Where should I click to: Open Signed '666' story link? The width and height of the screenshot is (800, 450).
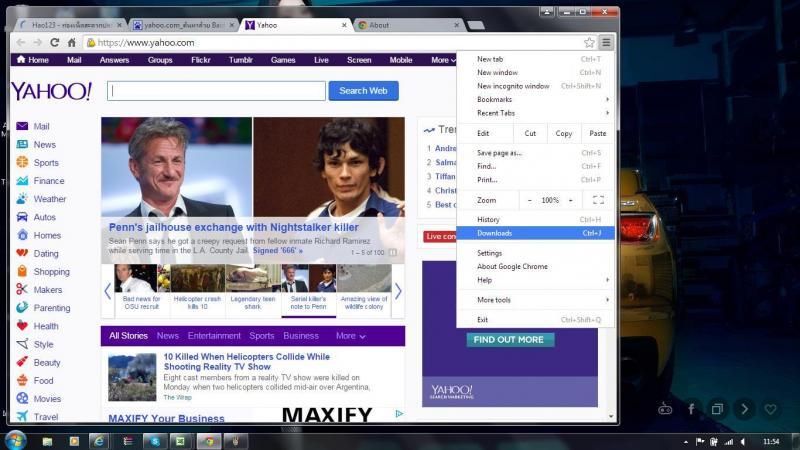(x=278, y=251)
